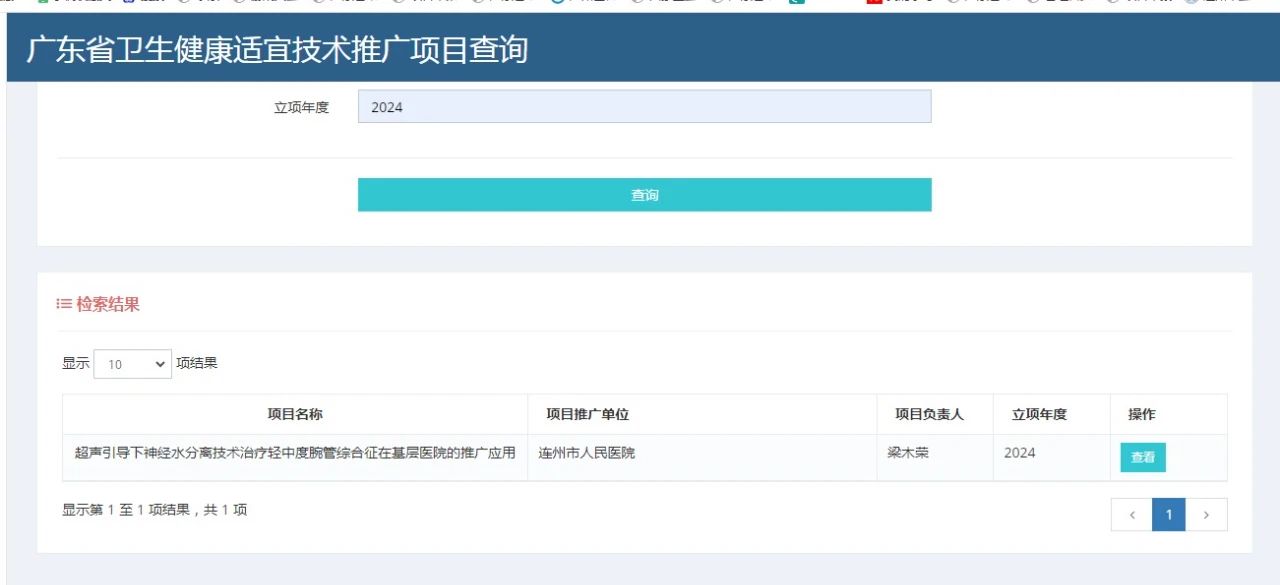Click the 立项年度 input field showing 2024
This screenshot has height=585, width=1280.
tap(644, 107)
